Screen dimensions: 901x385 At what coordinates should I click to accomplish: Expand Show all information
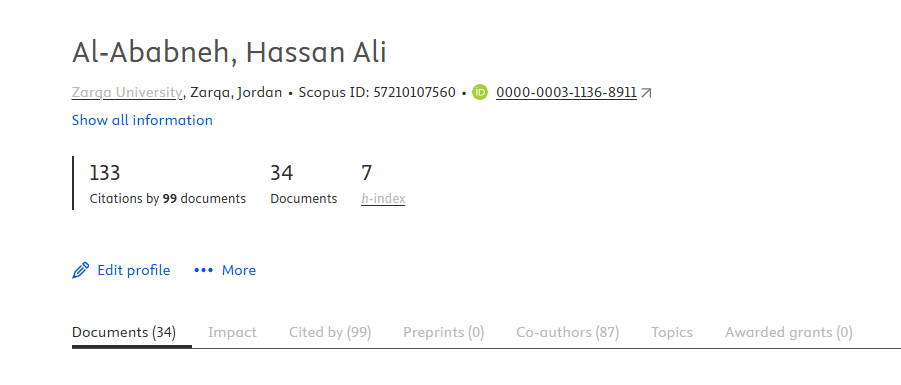pos(142,120)
